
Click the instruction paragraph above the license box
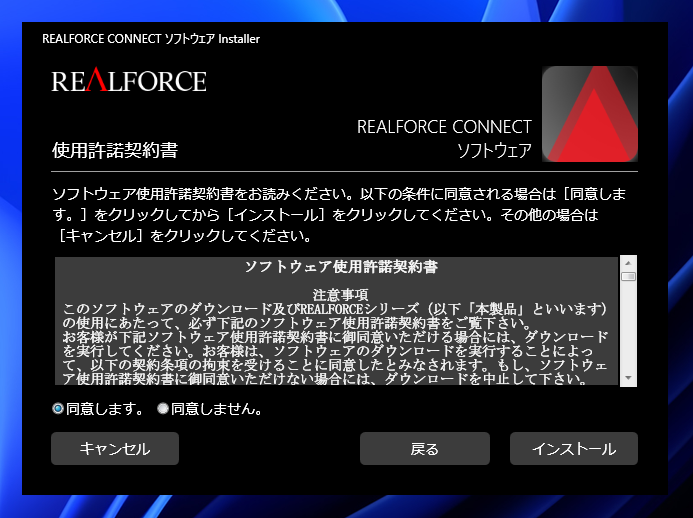click(x=339, y=215)
